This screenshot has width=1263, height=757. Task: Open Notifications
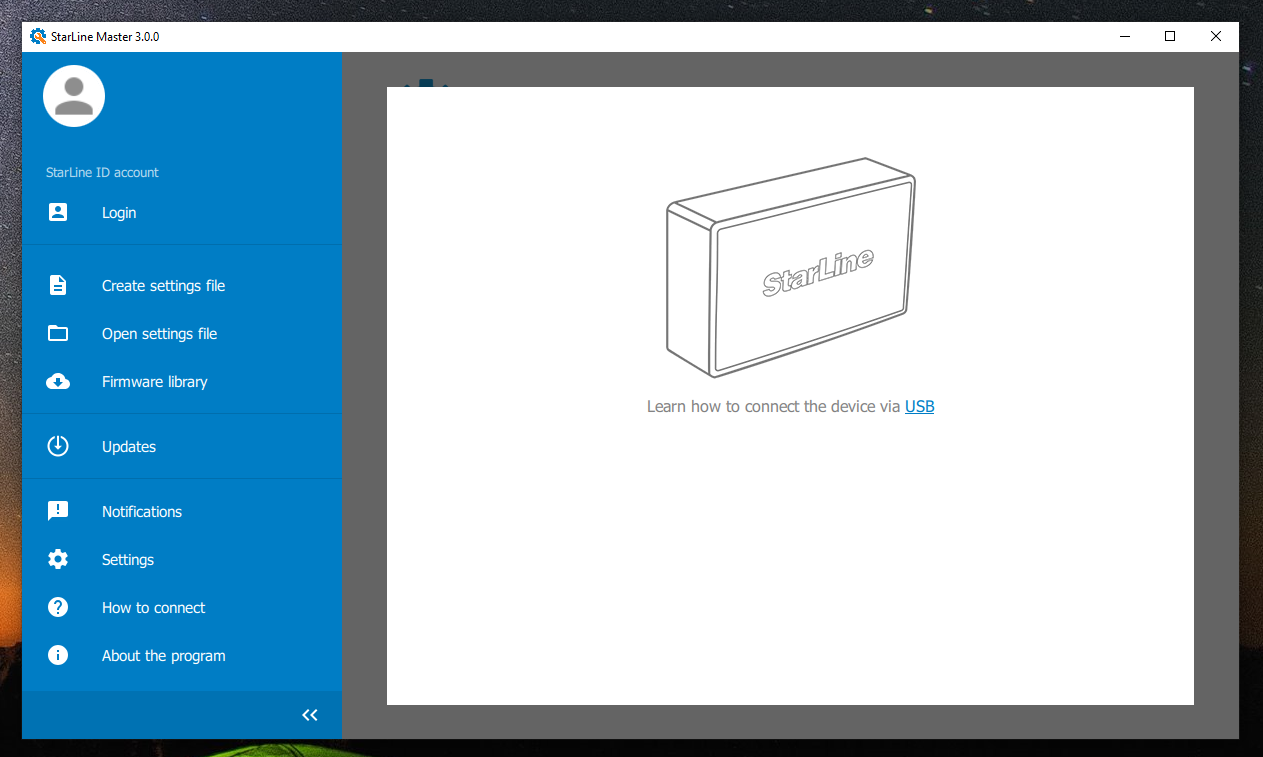(182, 512)
